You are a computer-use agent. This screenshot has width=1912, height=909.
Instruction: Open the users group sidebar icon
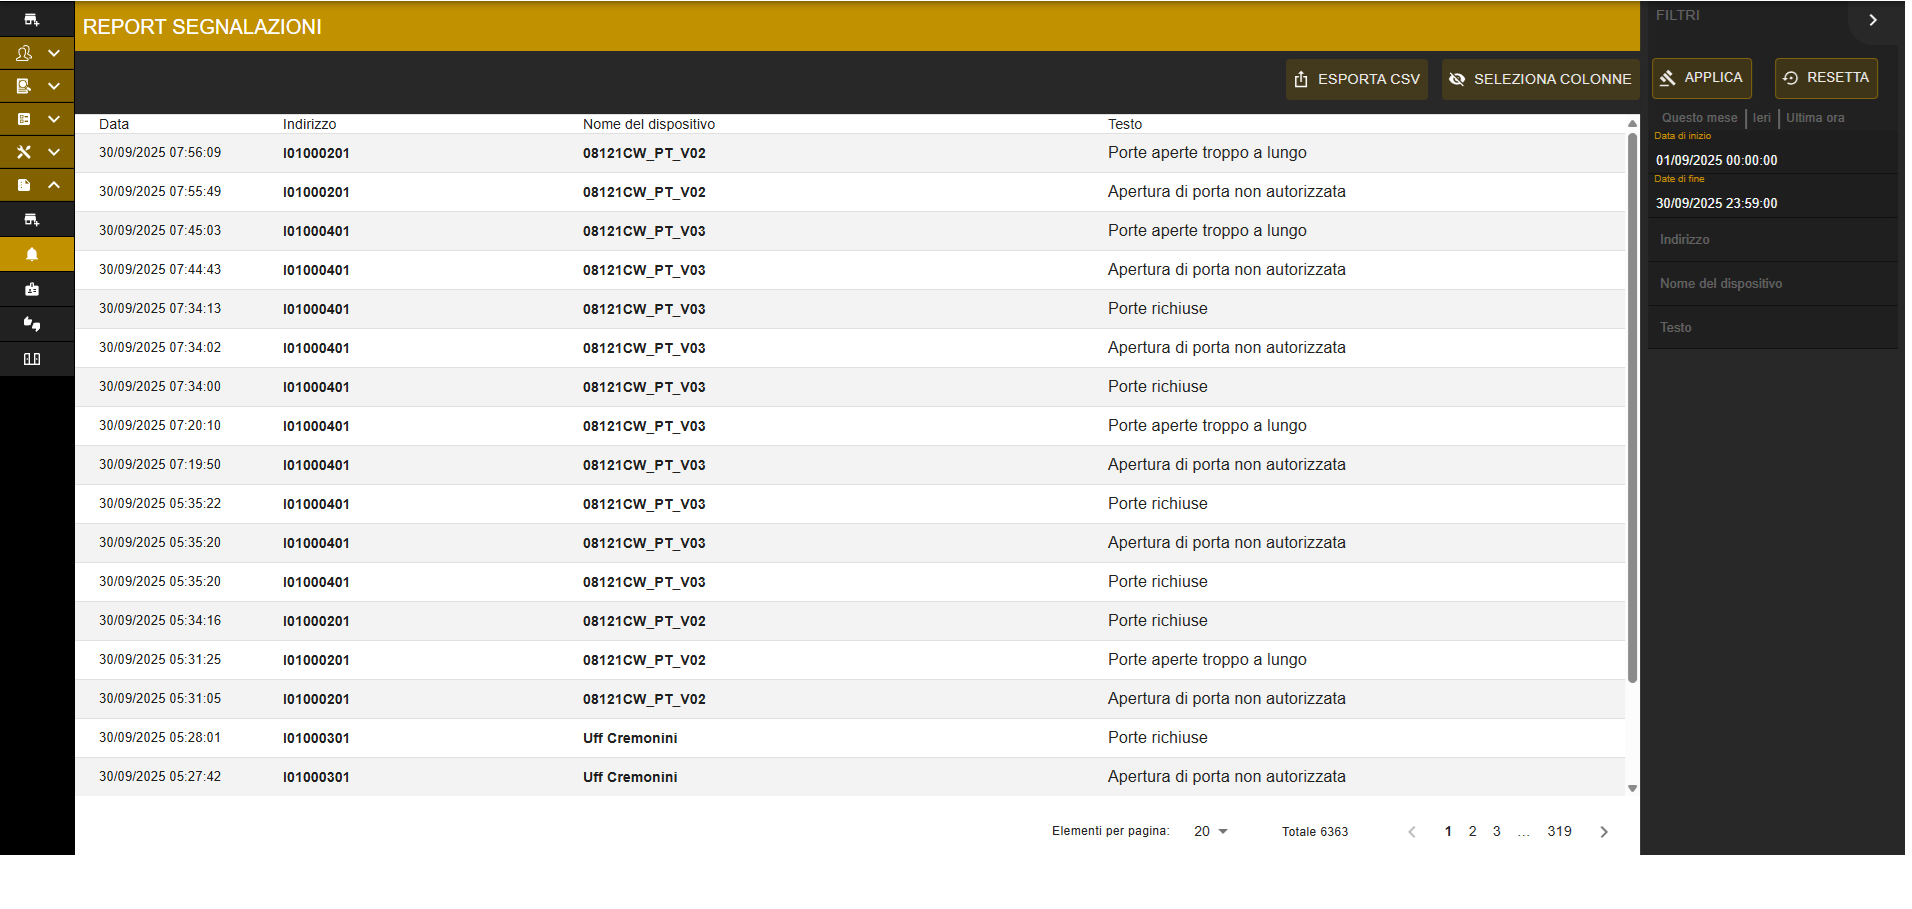click(24, 53)
